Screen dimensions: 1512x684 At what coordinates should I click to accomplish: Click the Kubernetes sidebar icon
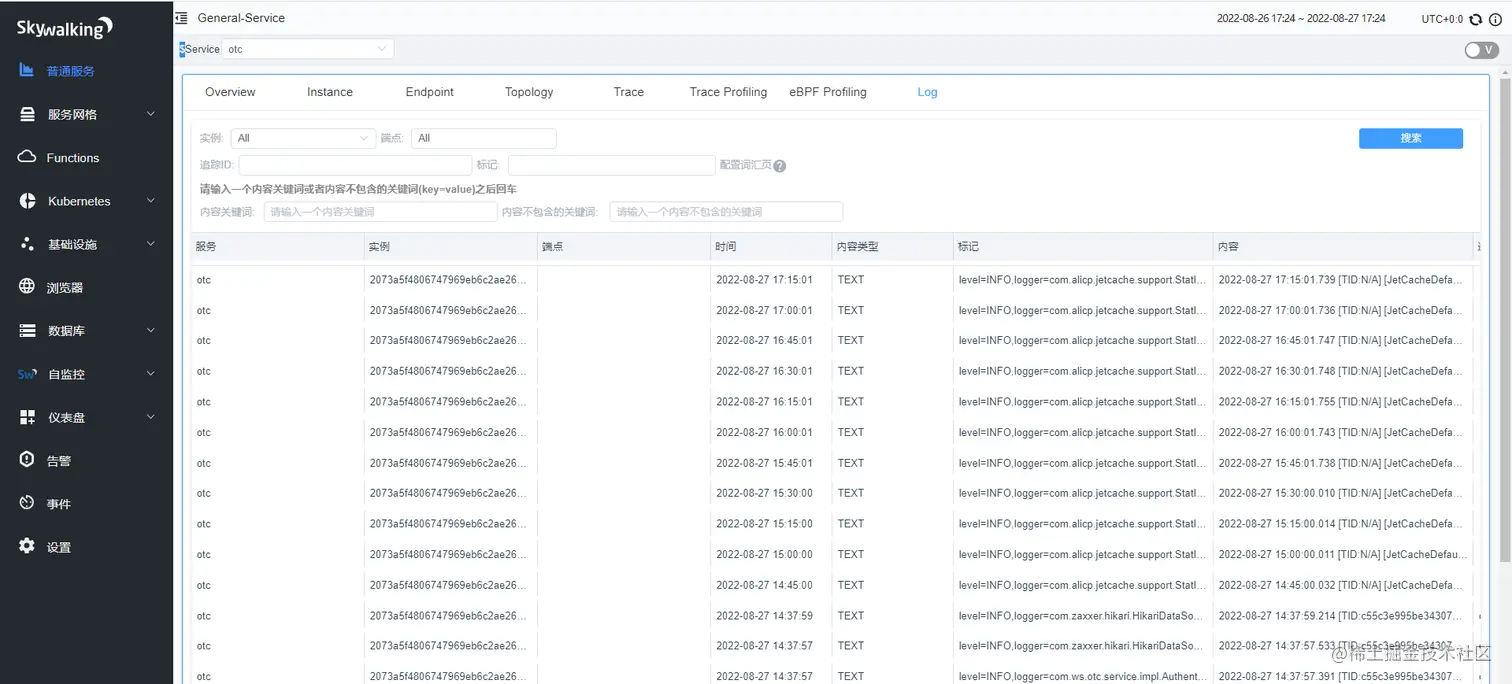pyautogui.click(x=27, y=201)
